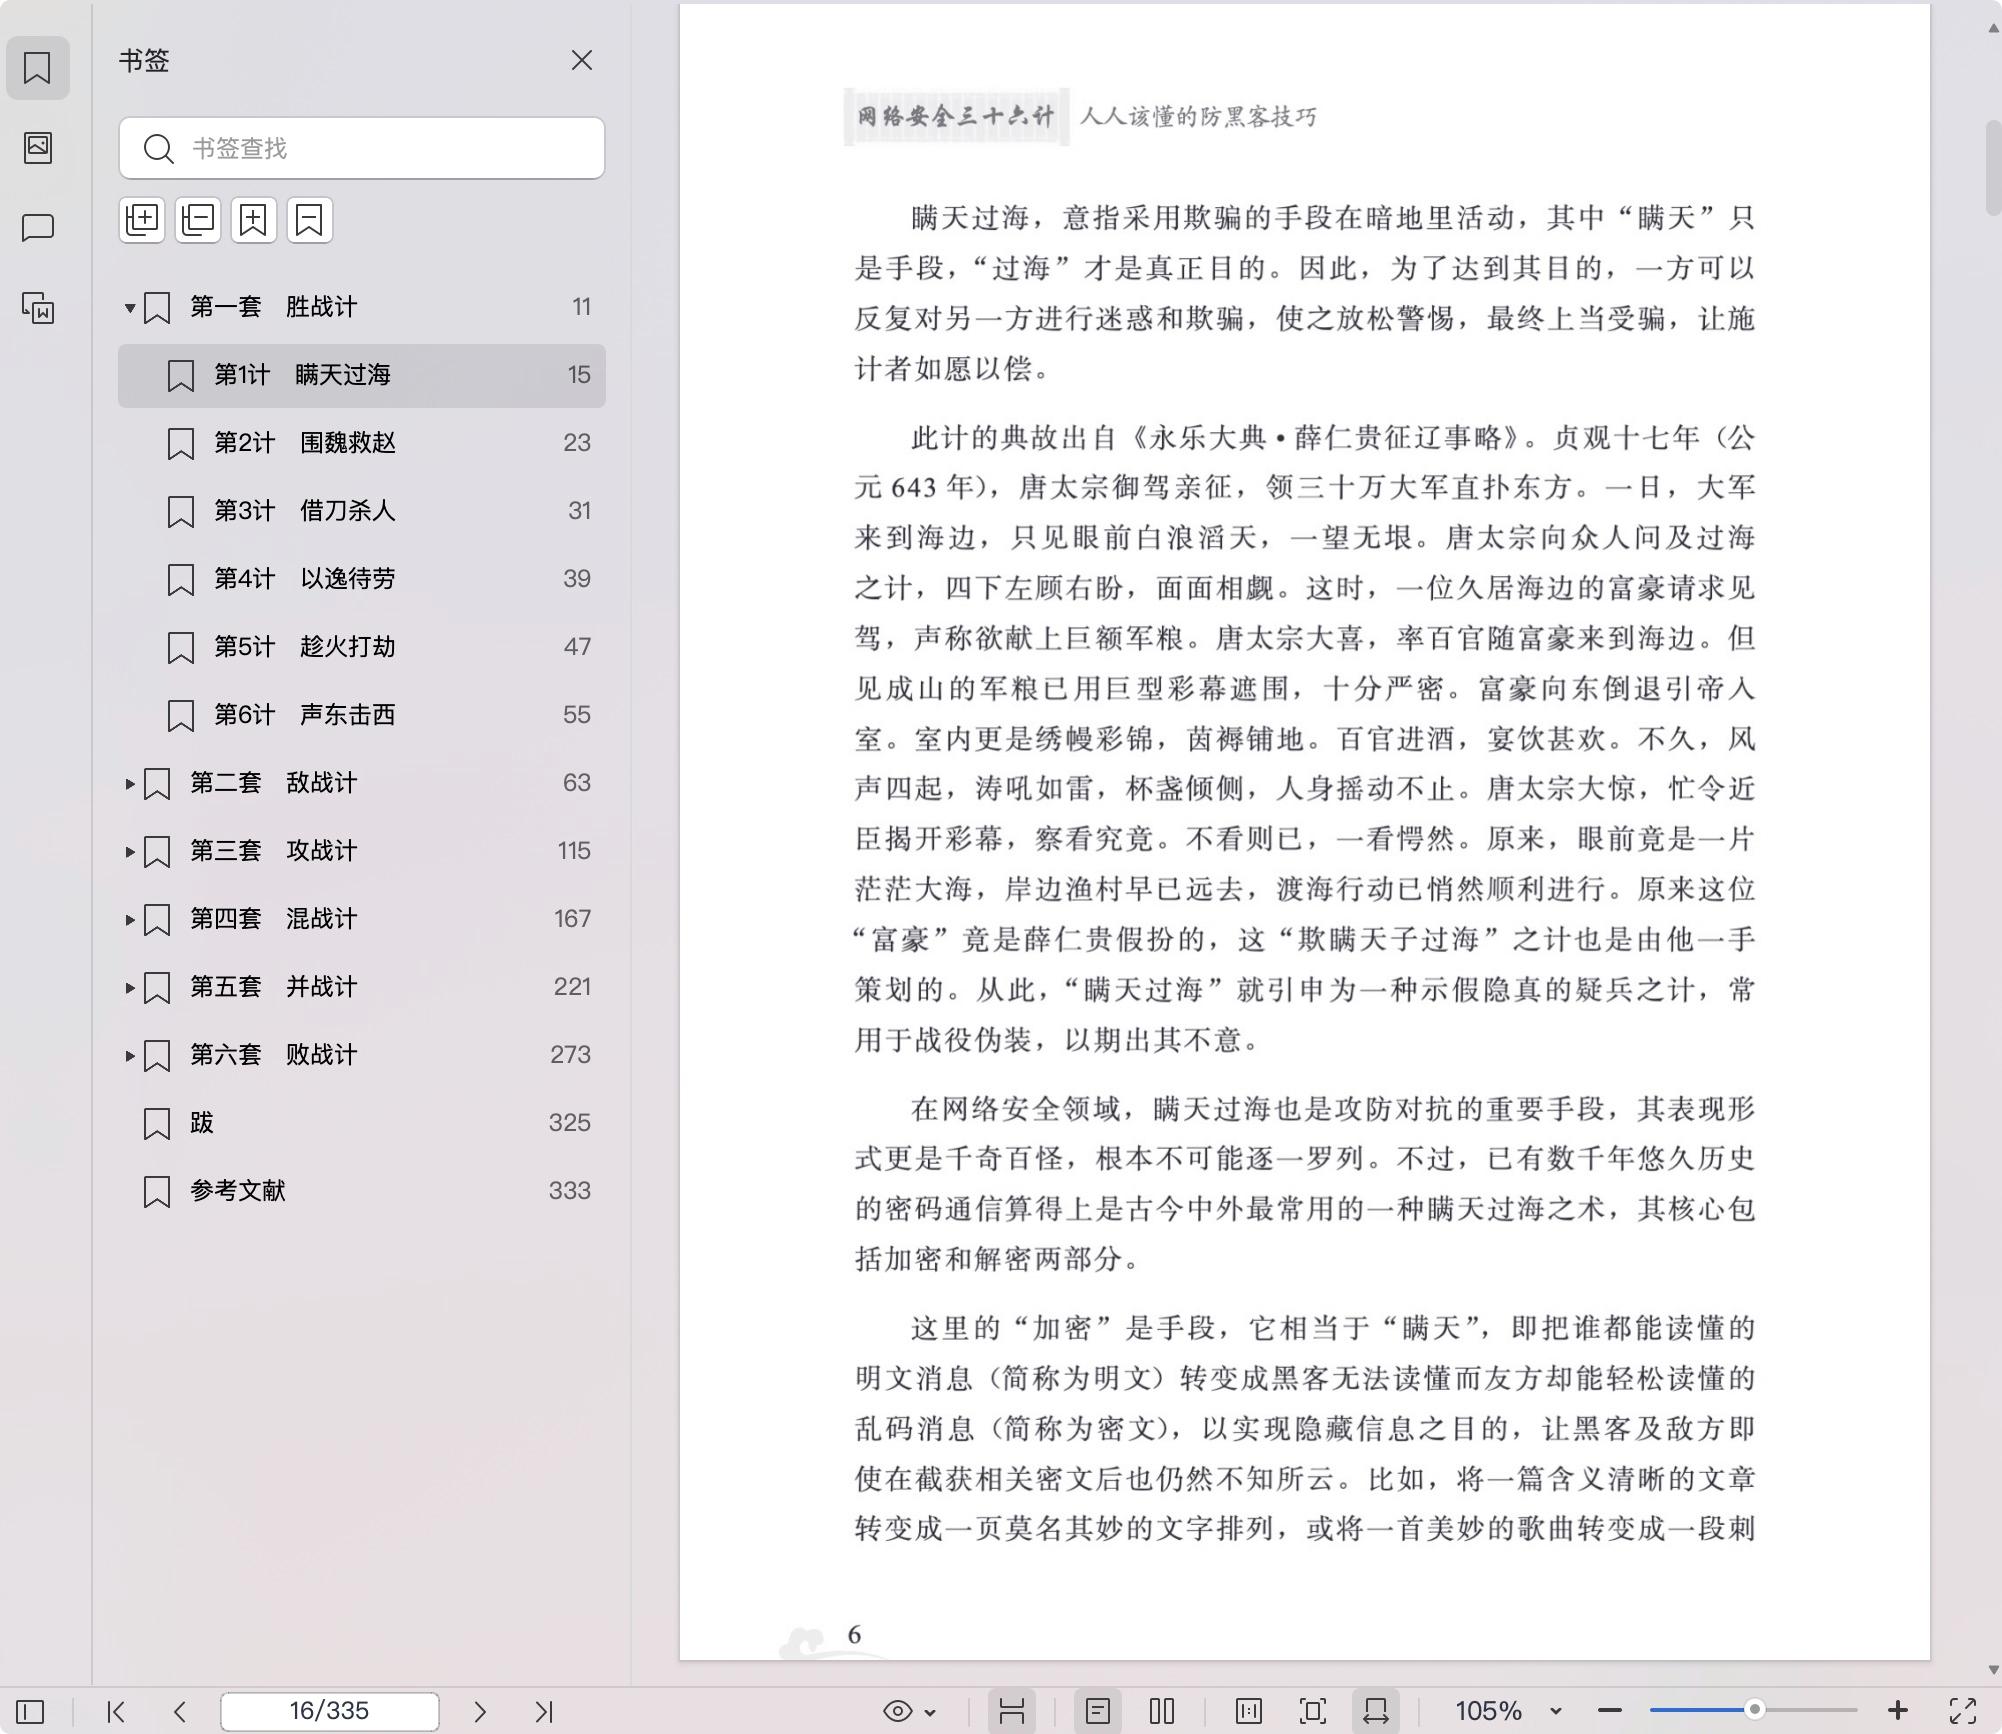2002x1734 pixels.
Task: Collapse the 第一套 胜战计 bookmark group
Action: click(129, 307)
